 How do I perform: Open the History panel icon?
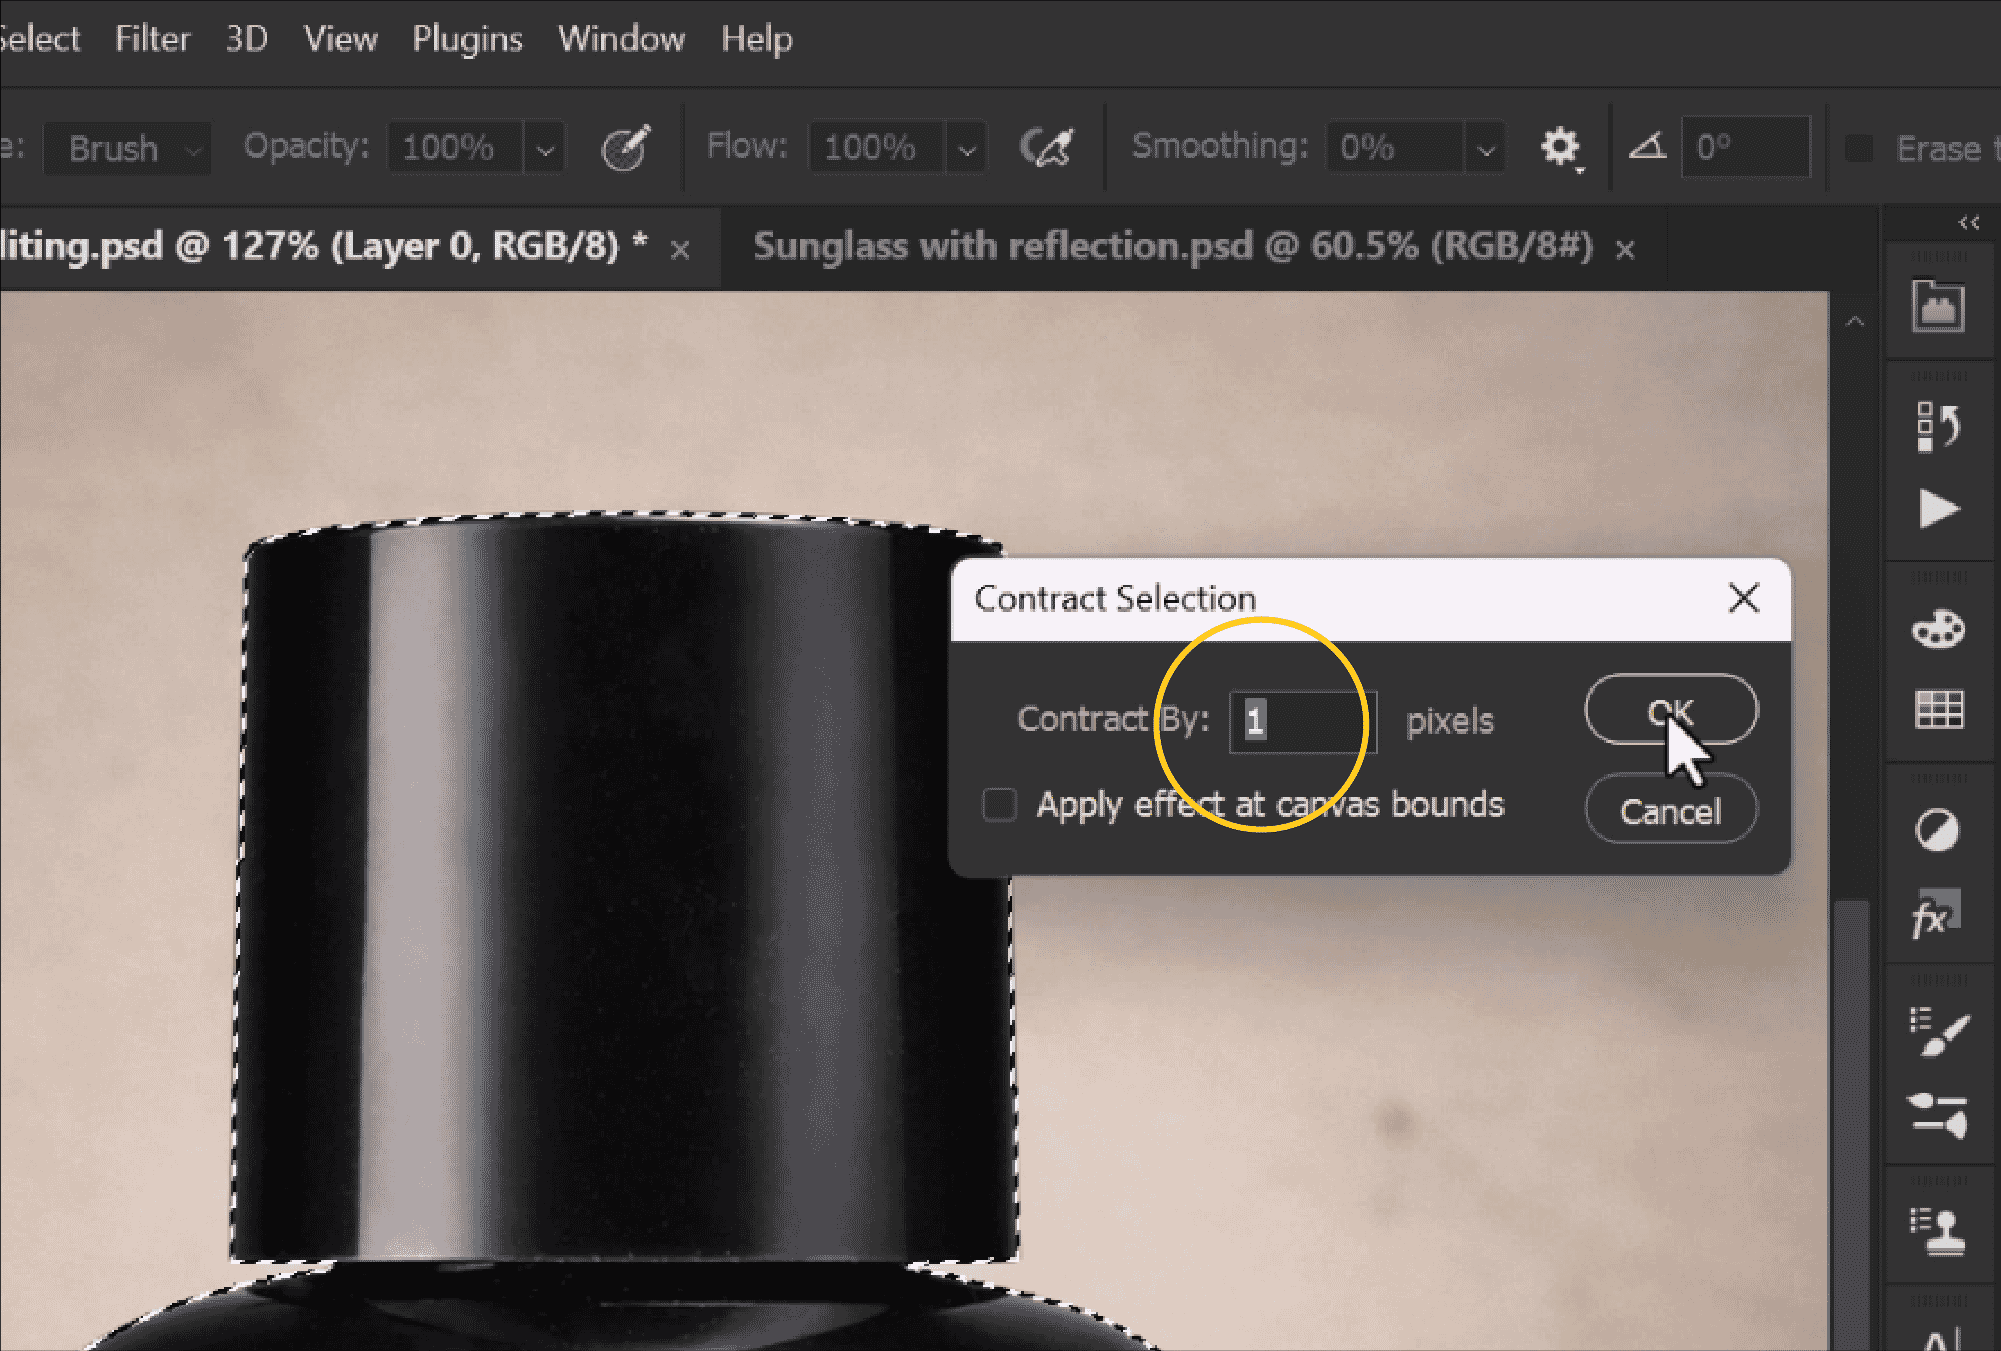coord(1939,427)
